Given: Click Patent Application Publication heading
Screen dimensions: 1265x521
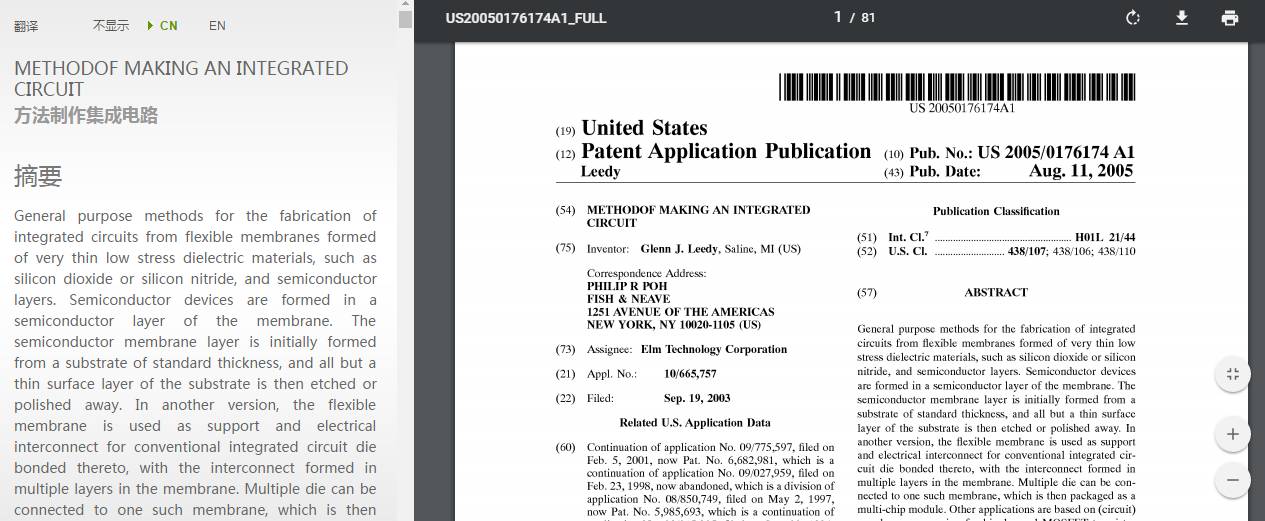Looking at the screenshot, I should [726, 151].
